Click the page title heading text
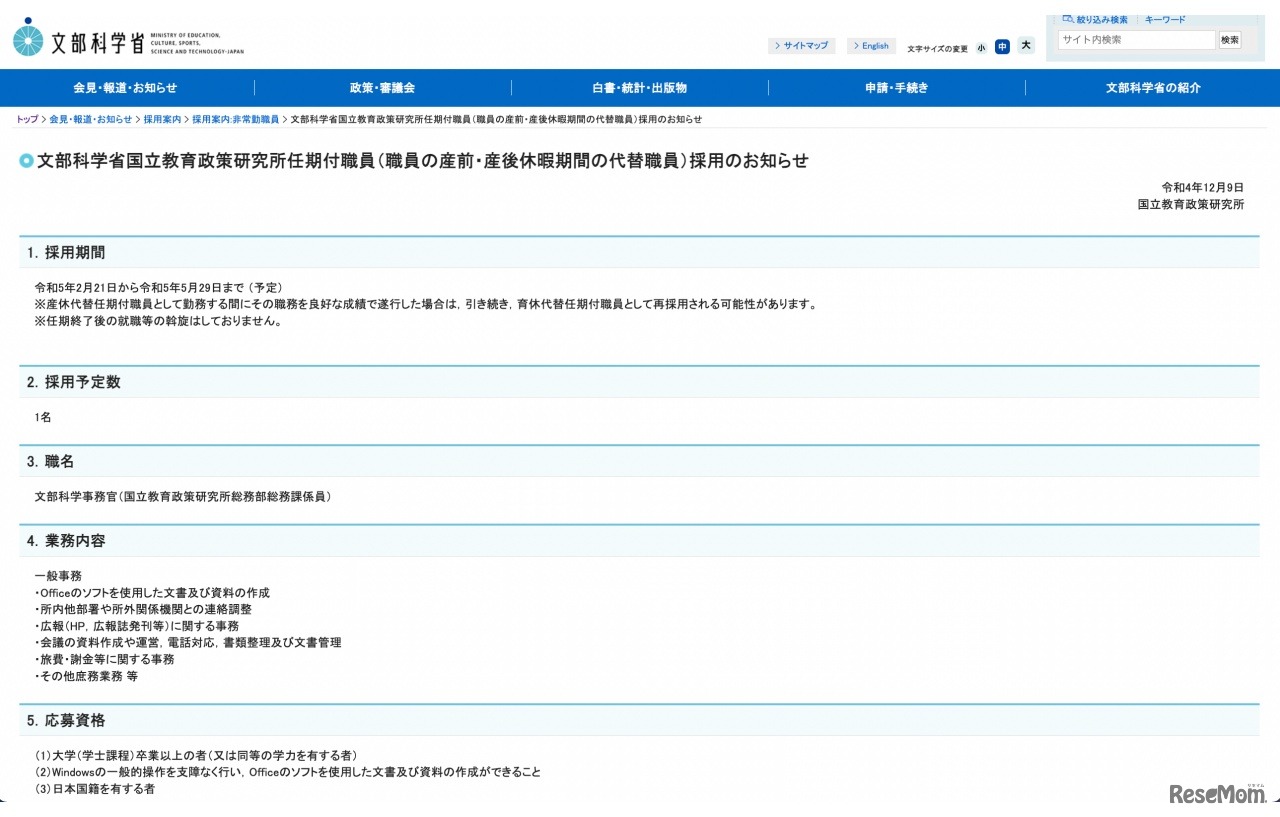Screen dimensions: 1280x817 (x=422, y=161)
